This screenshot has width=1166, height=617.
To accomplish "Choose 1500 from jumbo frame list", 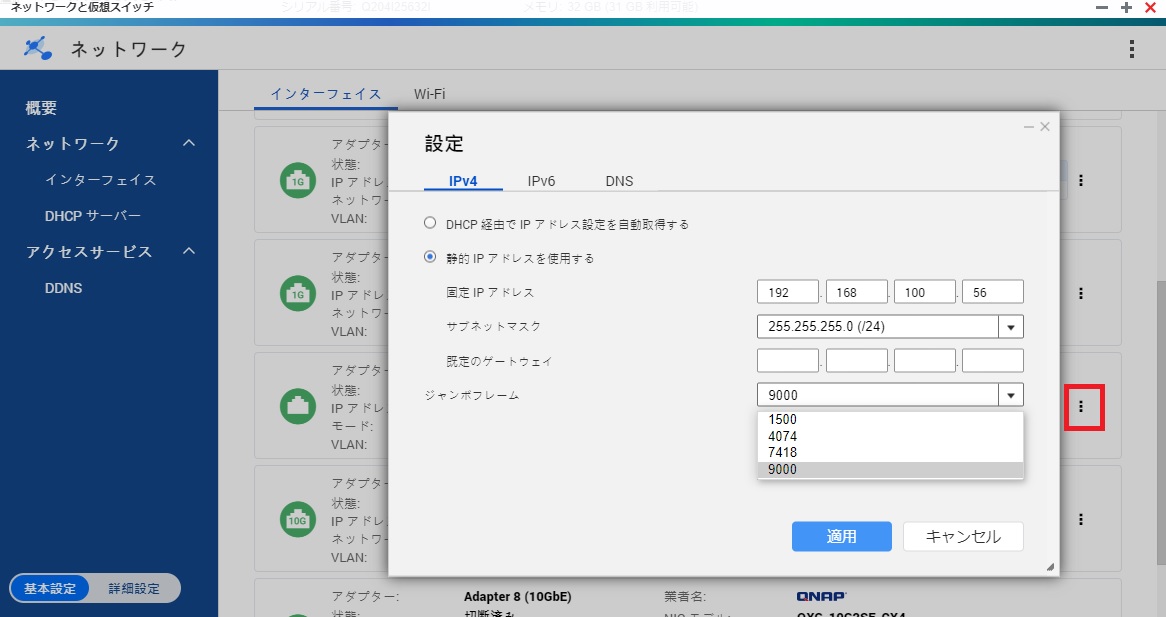I will (x=783, y=420).
